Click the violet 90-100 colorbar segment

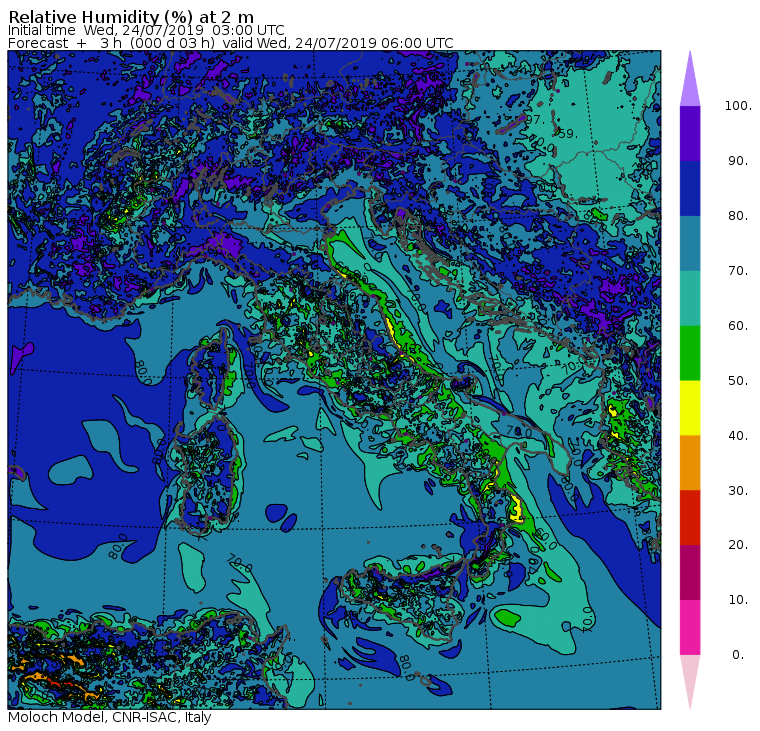click(690, 133)
